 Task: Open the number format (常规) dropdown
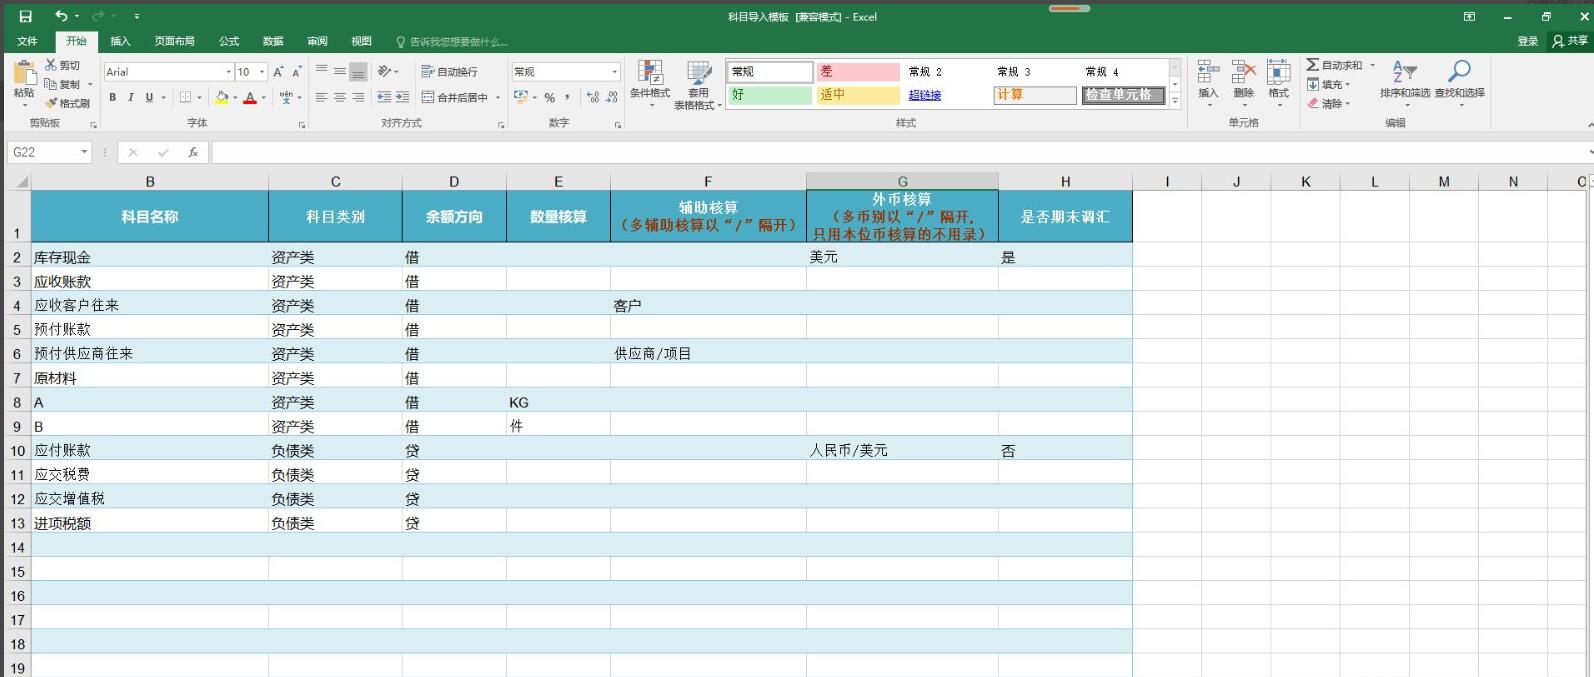point(614,72)
